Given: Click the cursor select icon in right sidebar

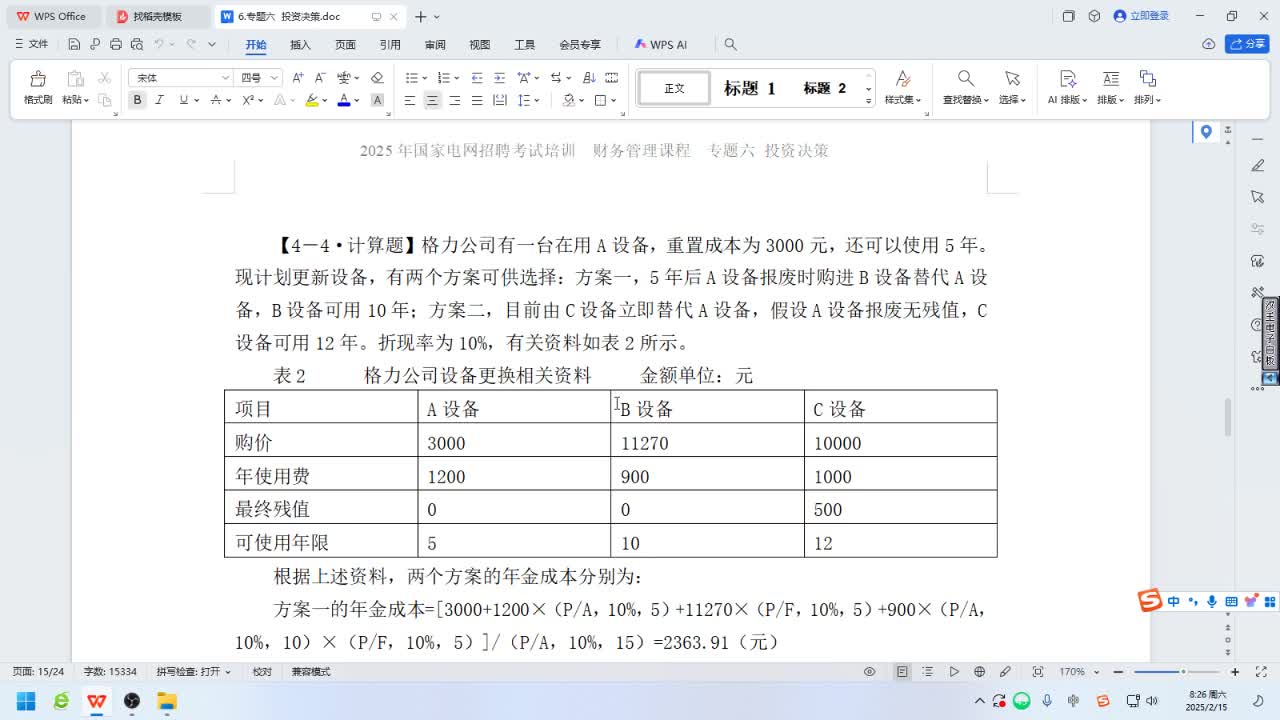Looking at the screenshot, I should click(x=1258, y=197).
